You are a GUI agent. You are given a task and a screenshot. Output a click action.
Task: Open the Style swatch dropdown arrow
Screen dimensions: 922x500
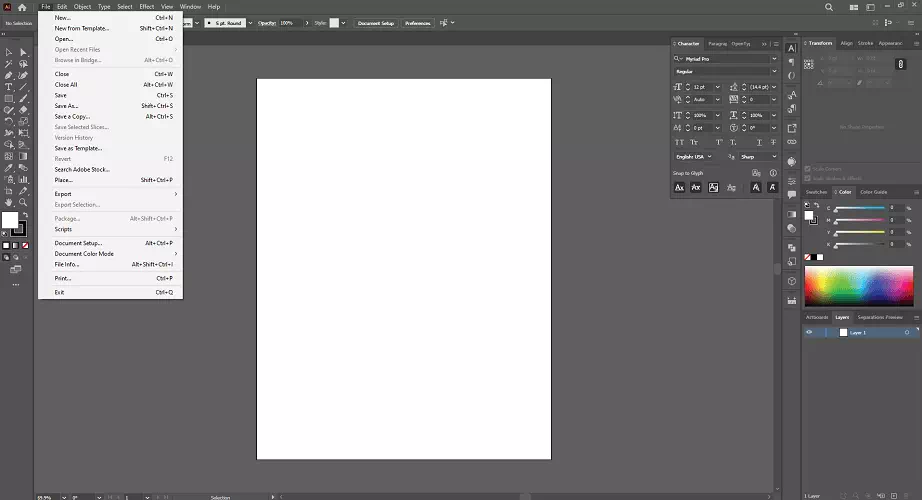pos(343,23)
